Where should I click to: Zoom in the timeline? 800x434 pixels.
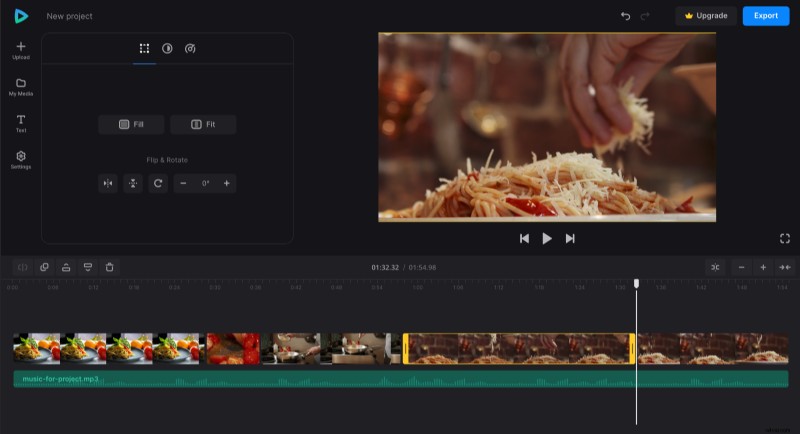coord(763,267)
